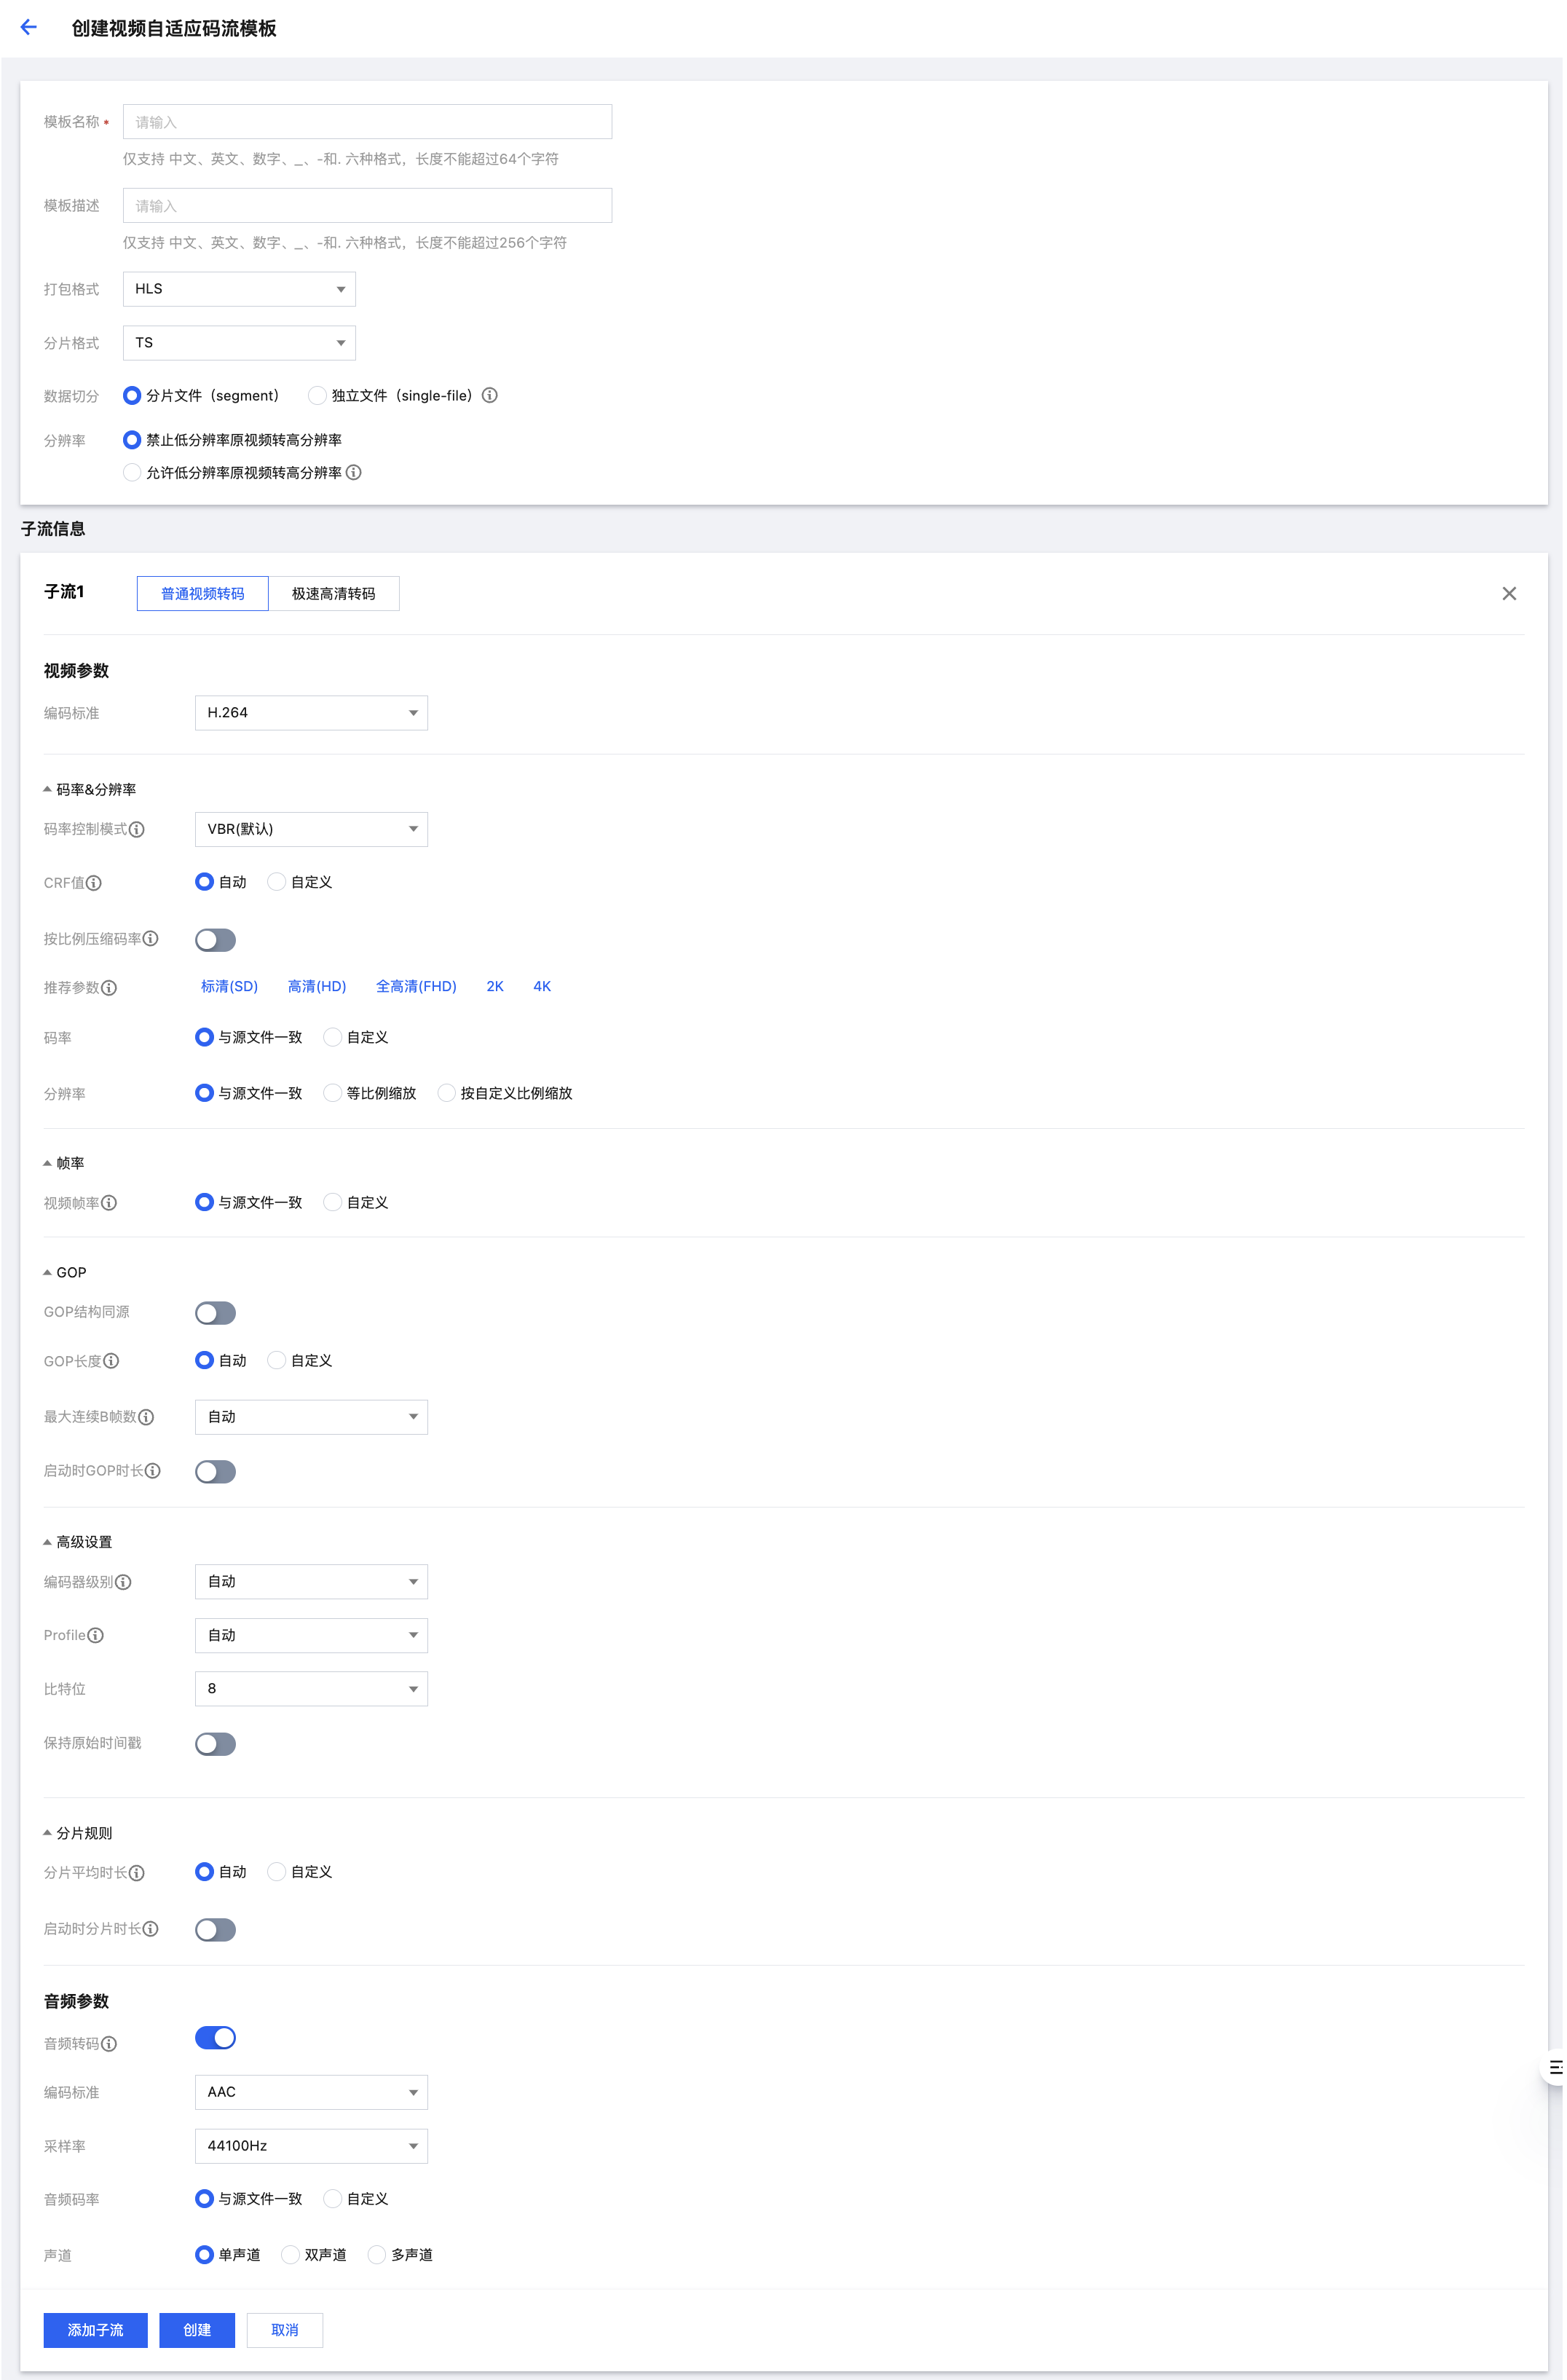Click info icon beside 音频转码 label
1567x2380 pixels.
[110, 2044]
